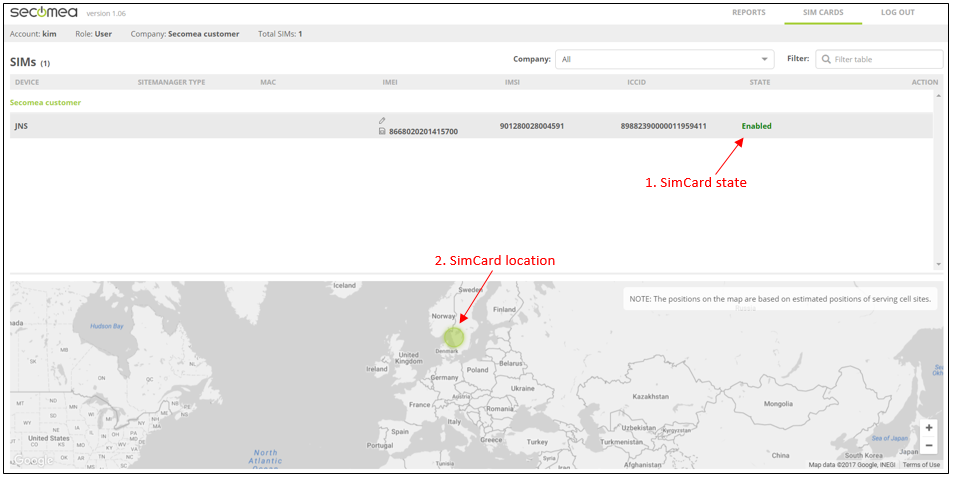Viewport: 955px width, 477px height.
Task: Click the ACTION column header
Action: tap(925, 82)
